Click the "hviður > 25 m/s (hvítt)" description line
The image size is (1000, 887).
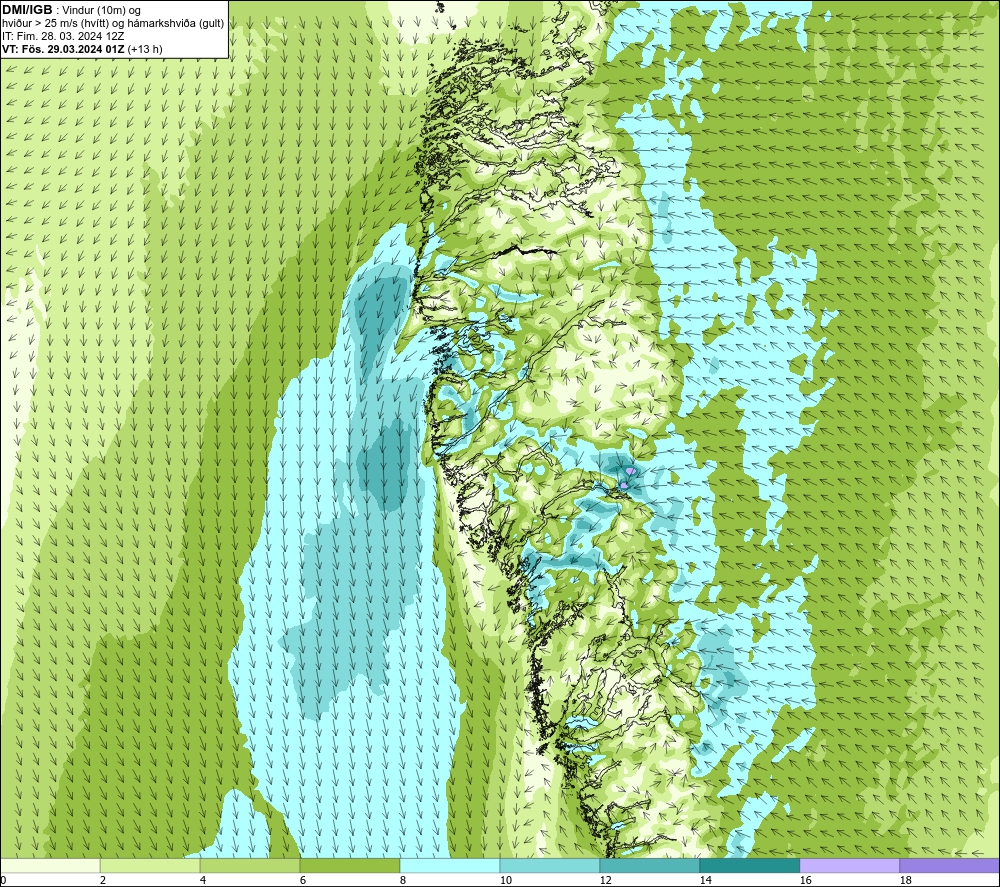coord(113,24)
